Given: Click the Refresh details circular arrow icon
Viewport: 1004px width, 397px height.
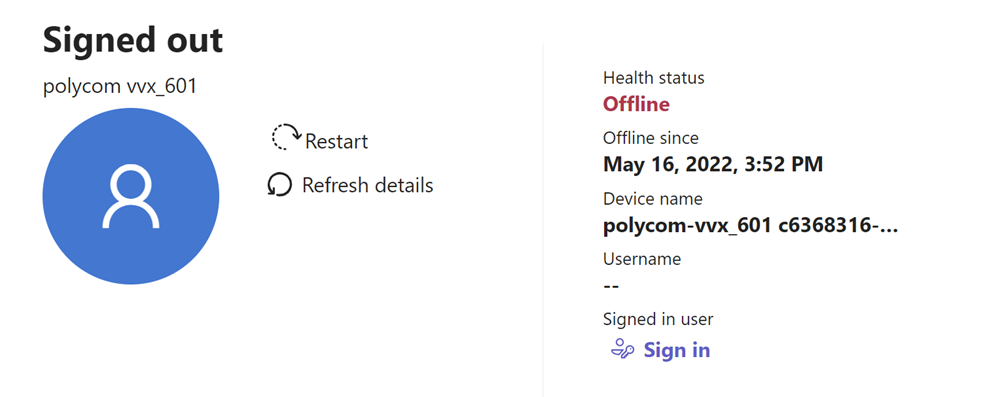Looking at the screenshot, I should (280, 185).
